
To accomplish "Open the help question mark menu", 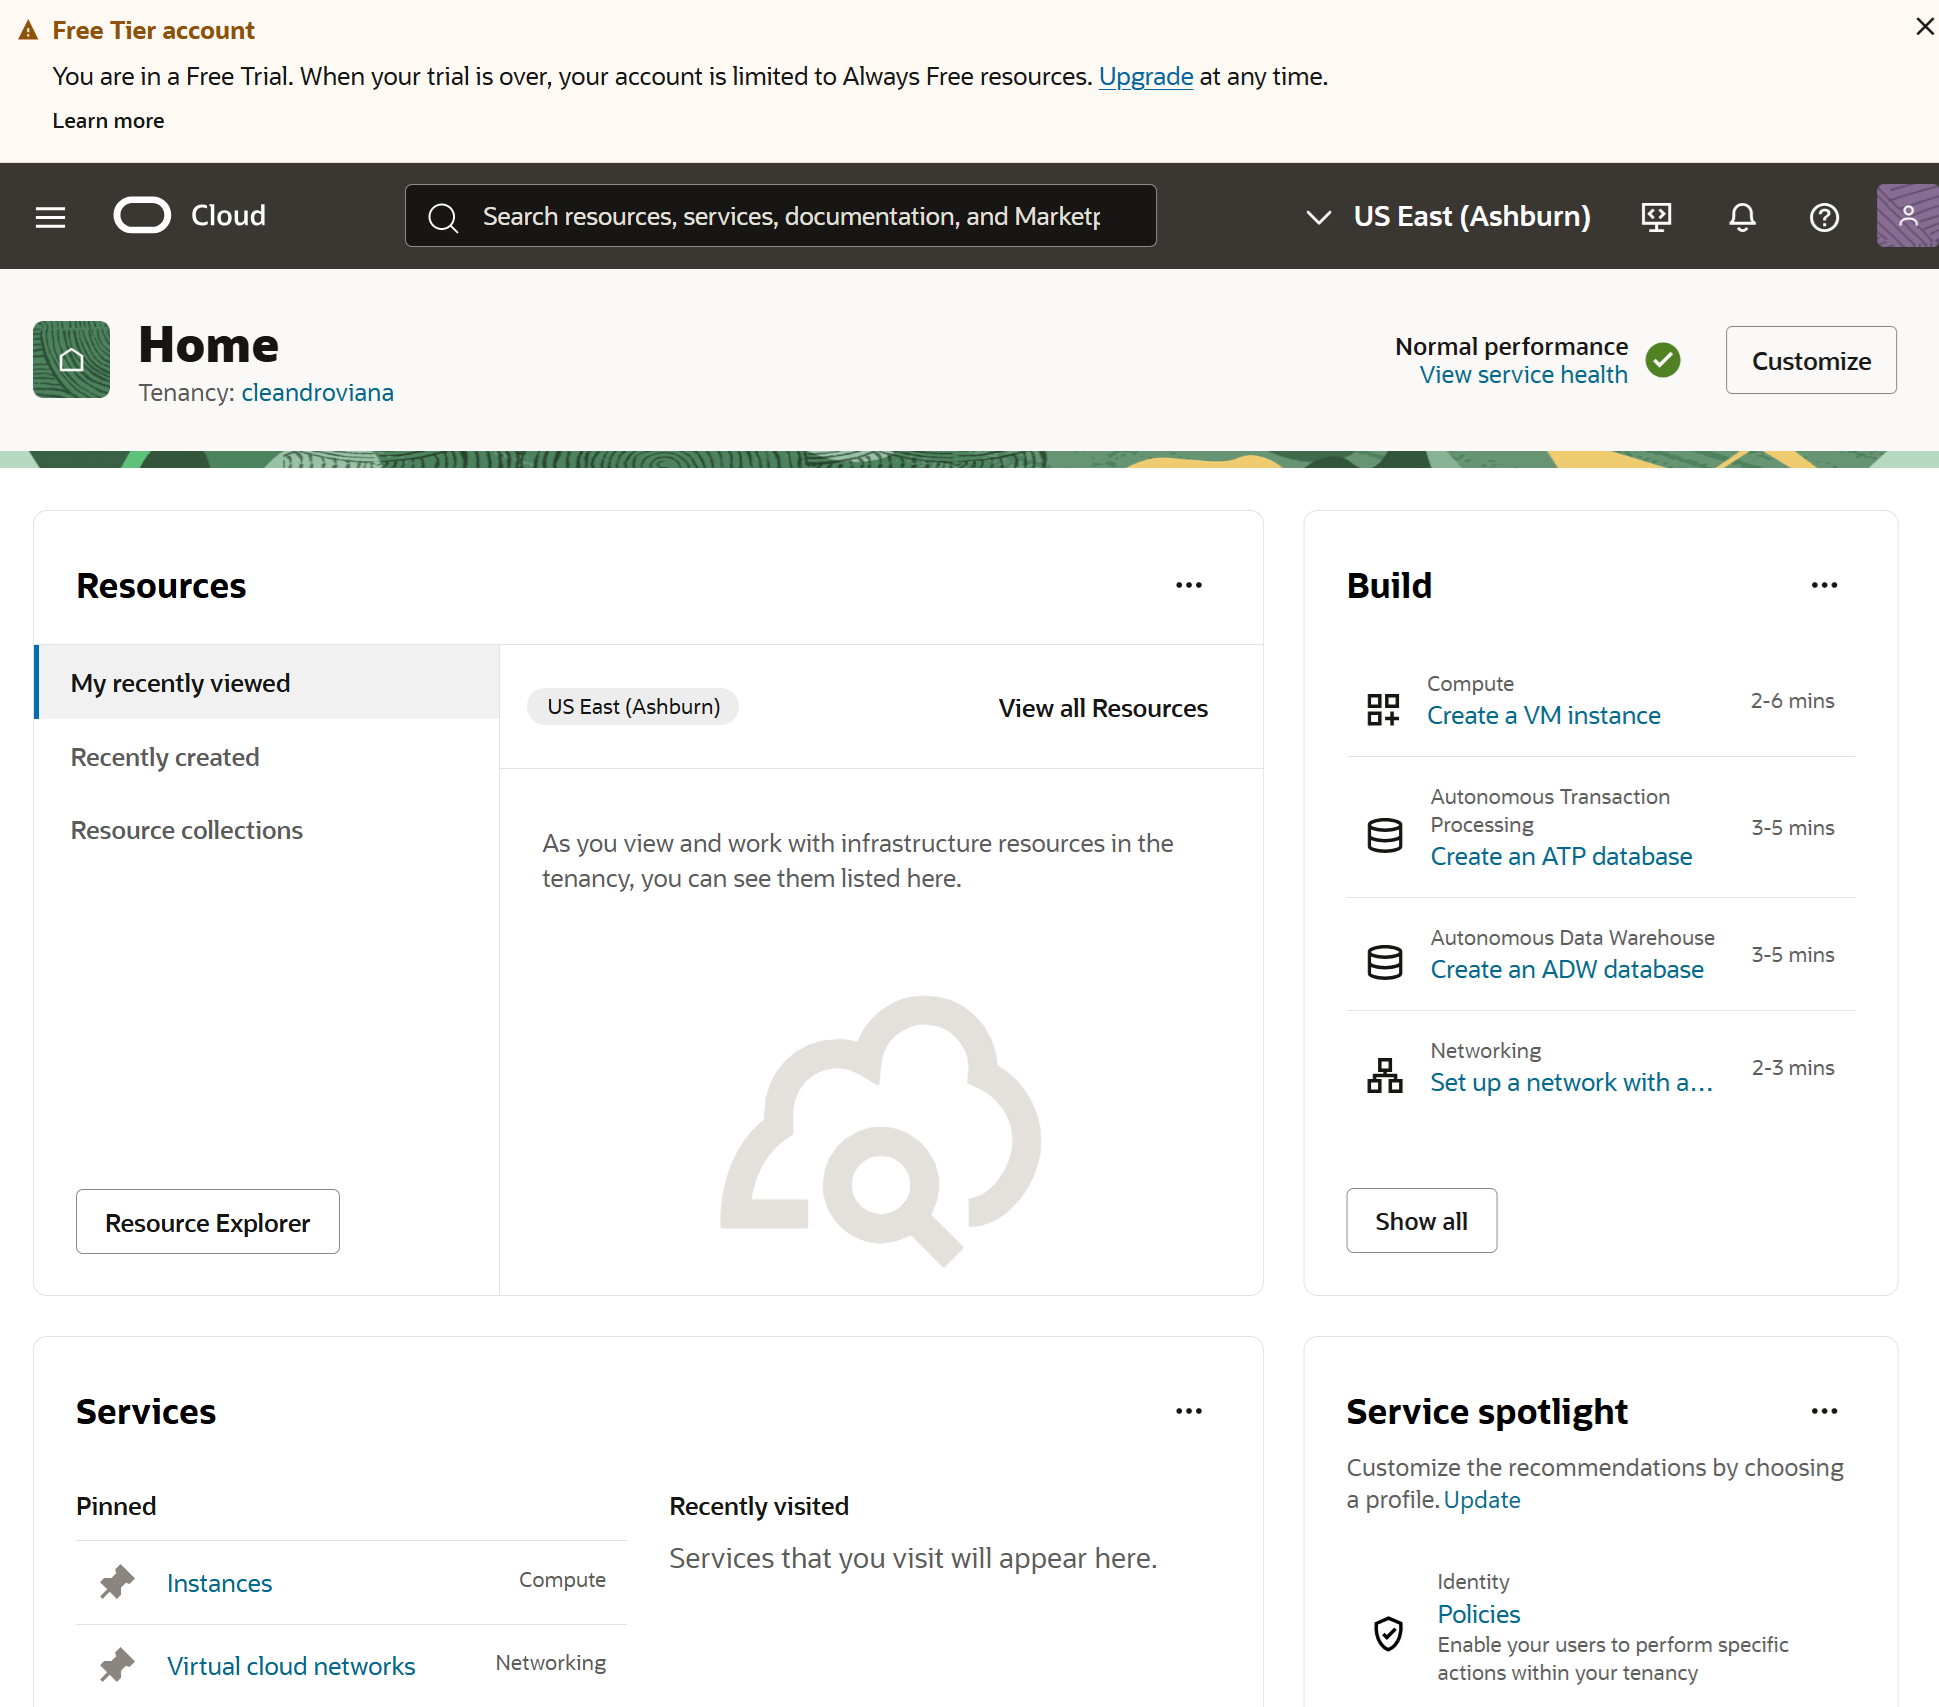I will tap(1824, 217).
